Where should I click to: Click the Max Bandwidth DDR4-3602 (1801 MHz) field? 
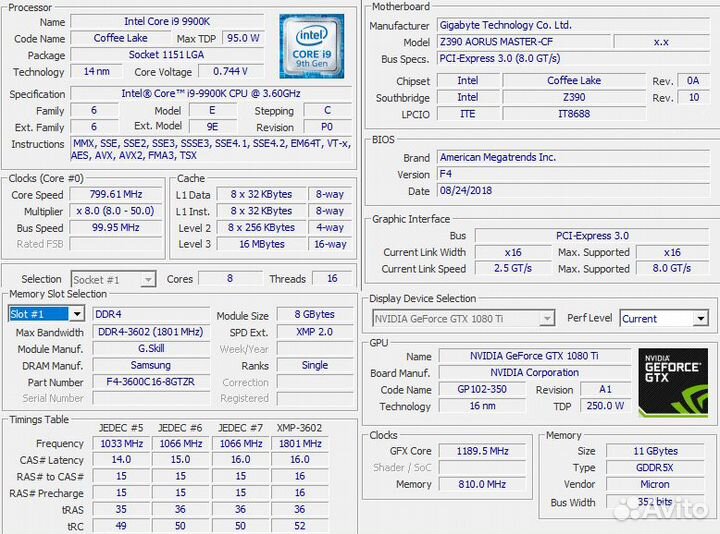pos(151,332)
